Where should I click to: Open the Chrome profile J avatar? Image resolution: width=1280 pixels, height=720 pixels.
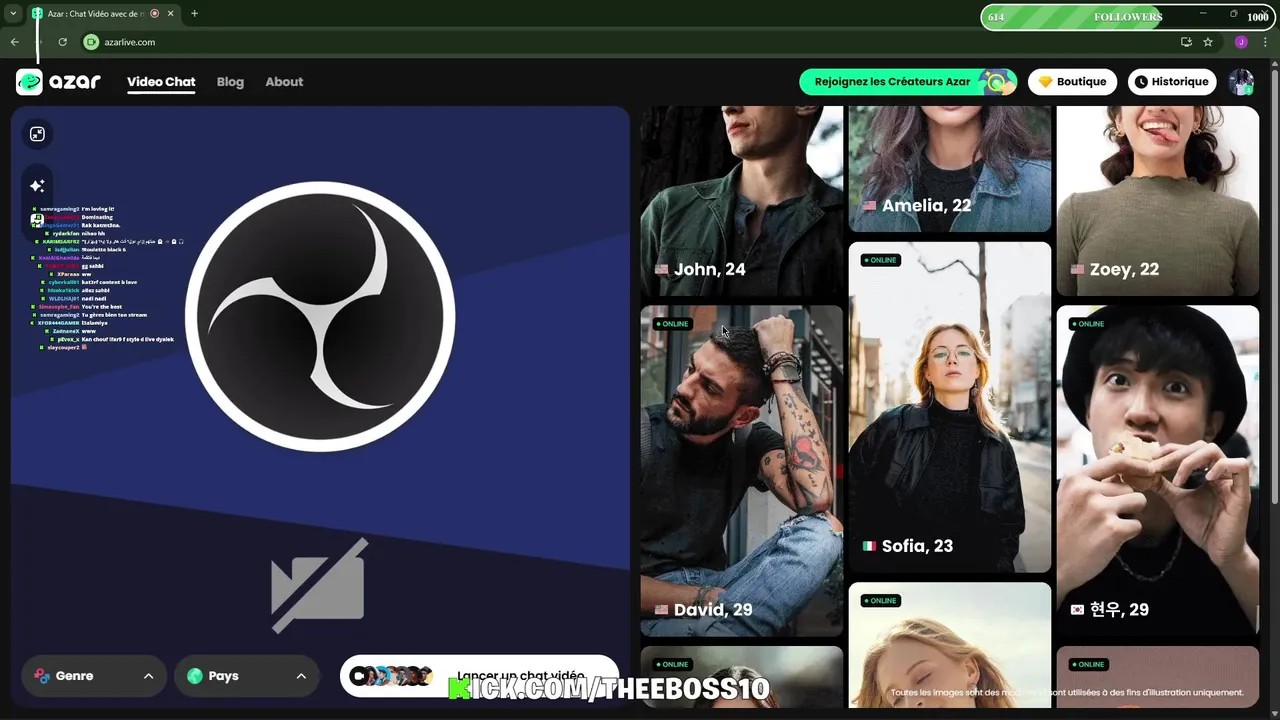click(x=1241, y=42)
